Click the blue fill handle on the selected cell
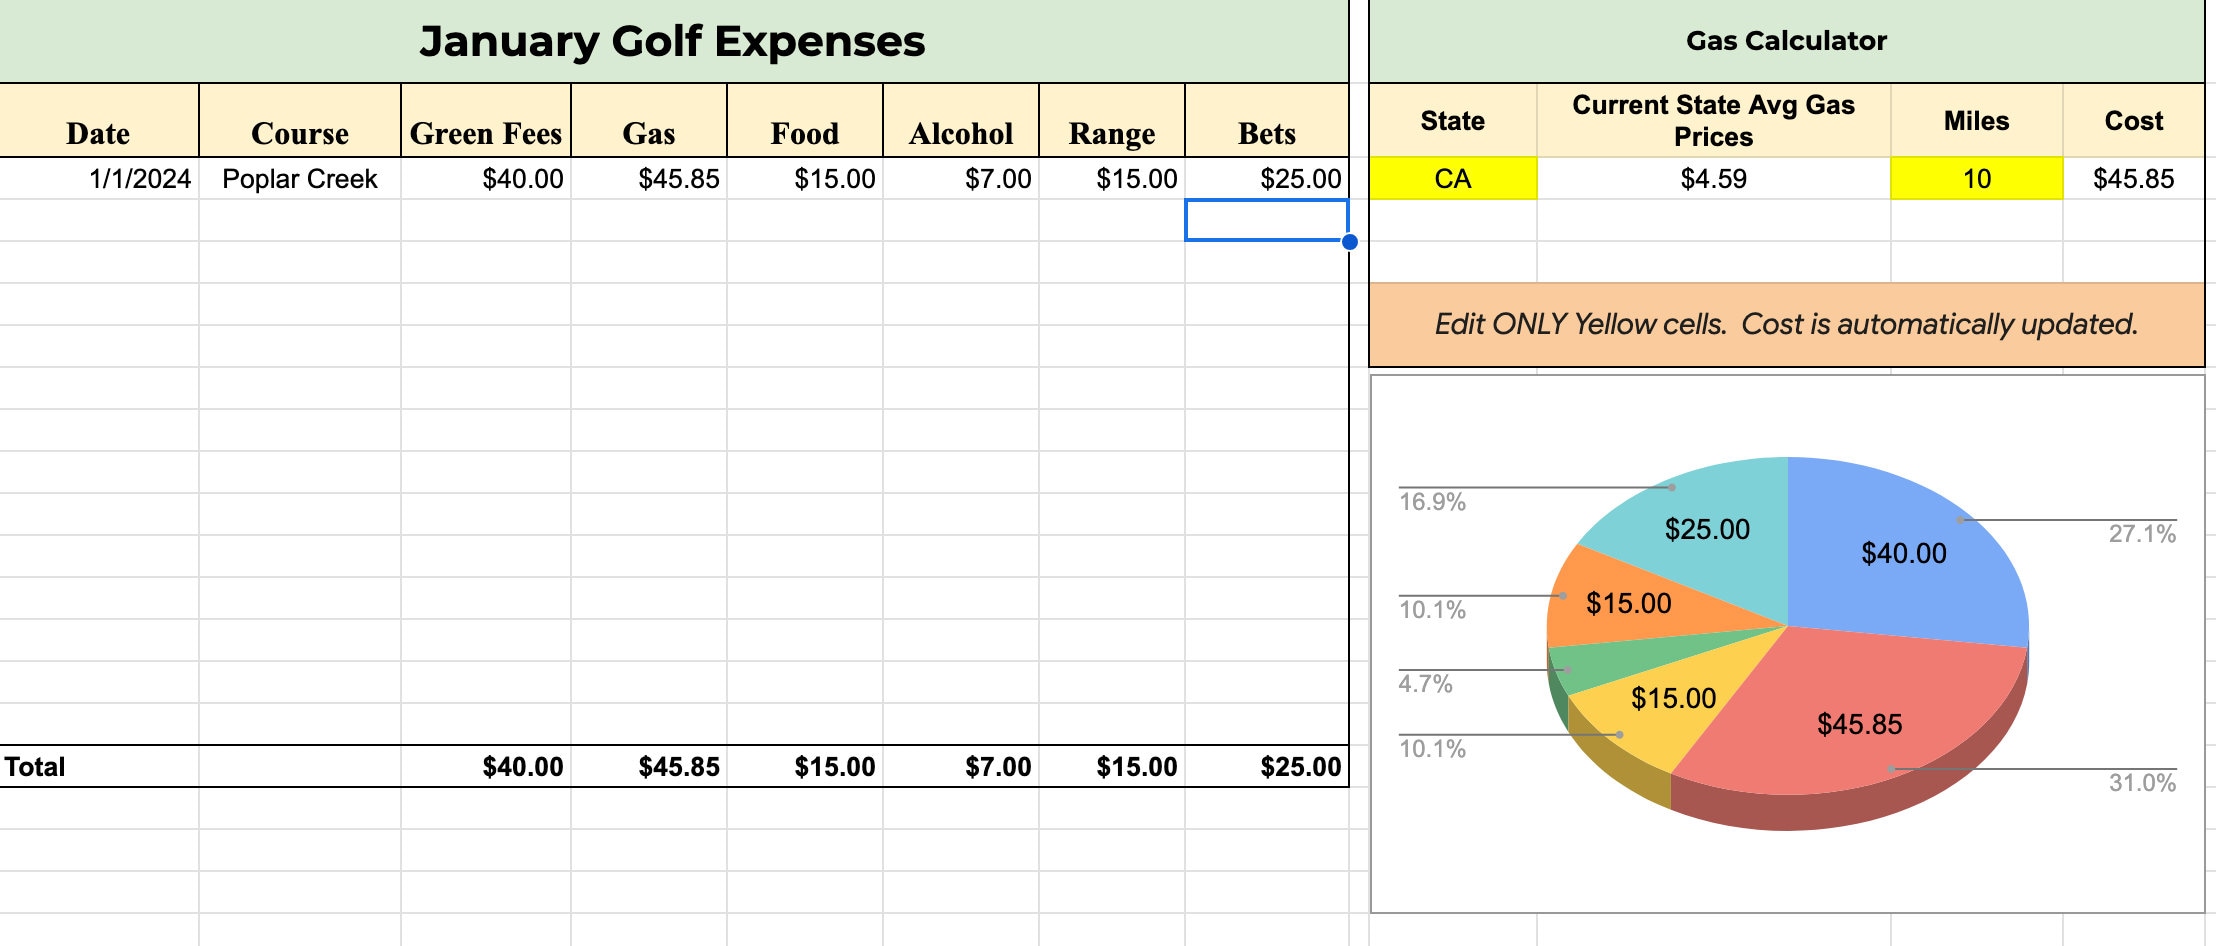 point(1348,240)
